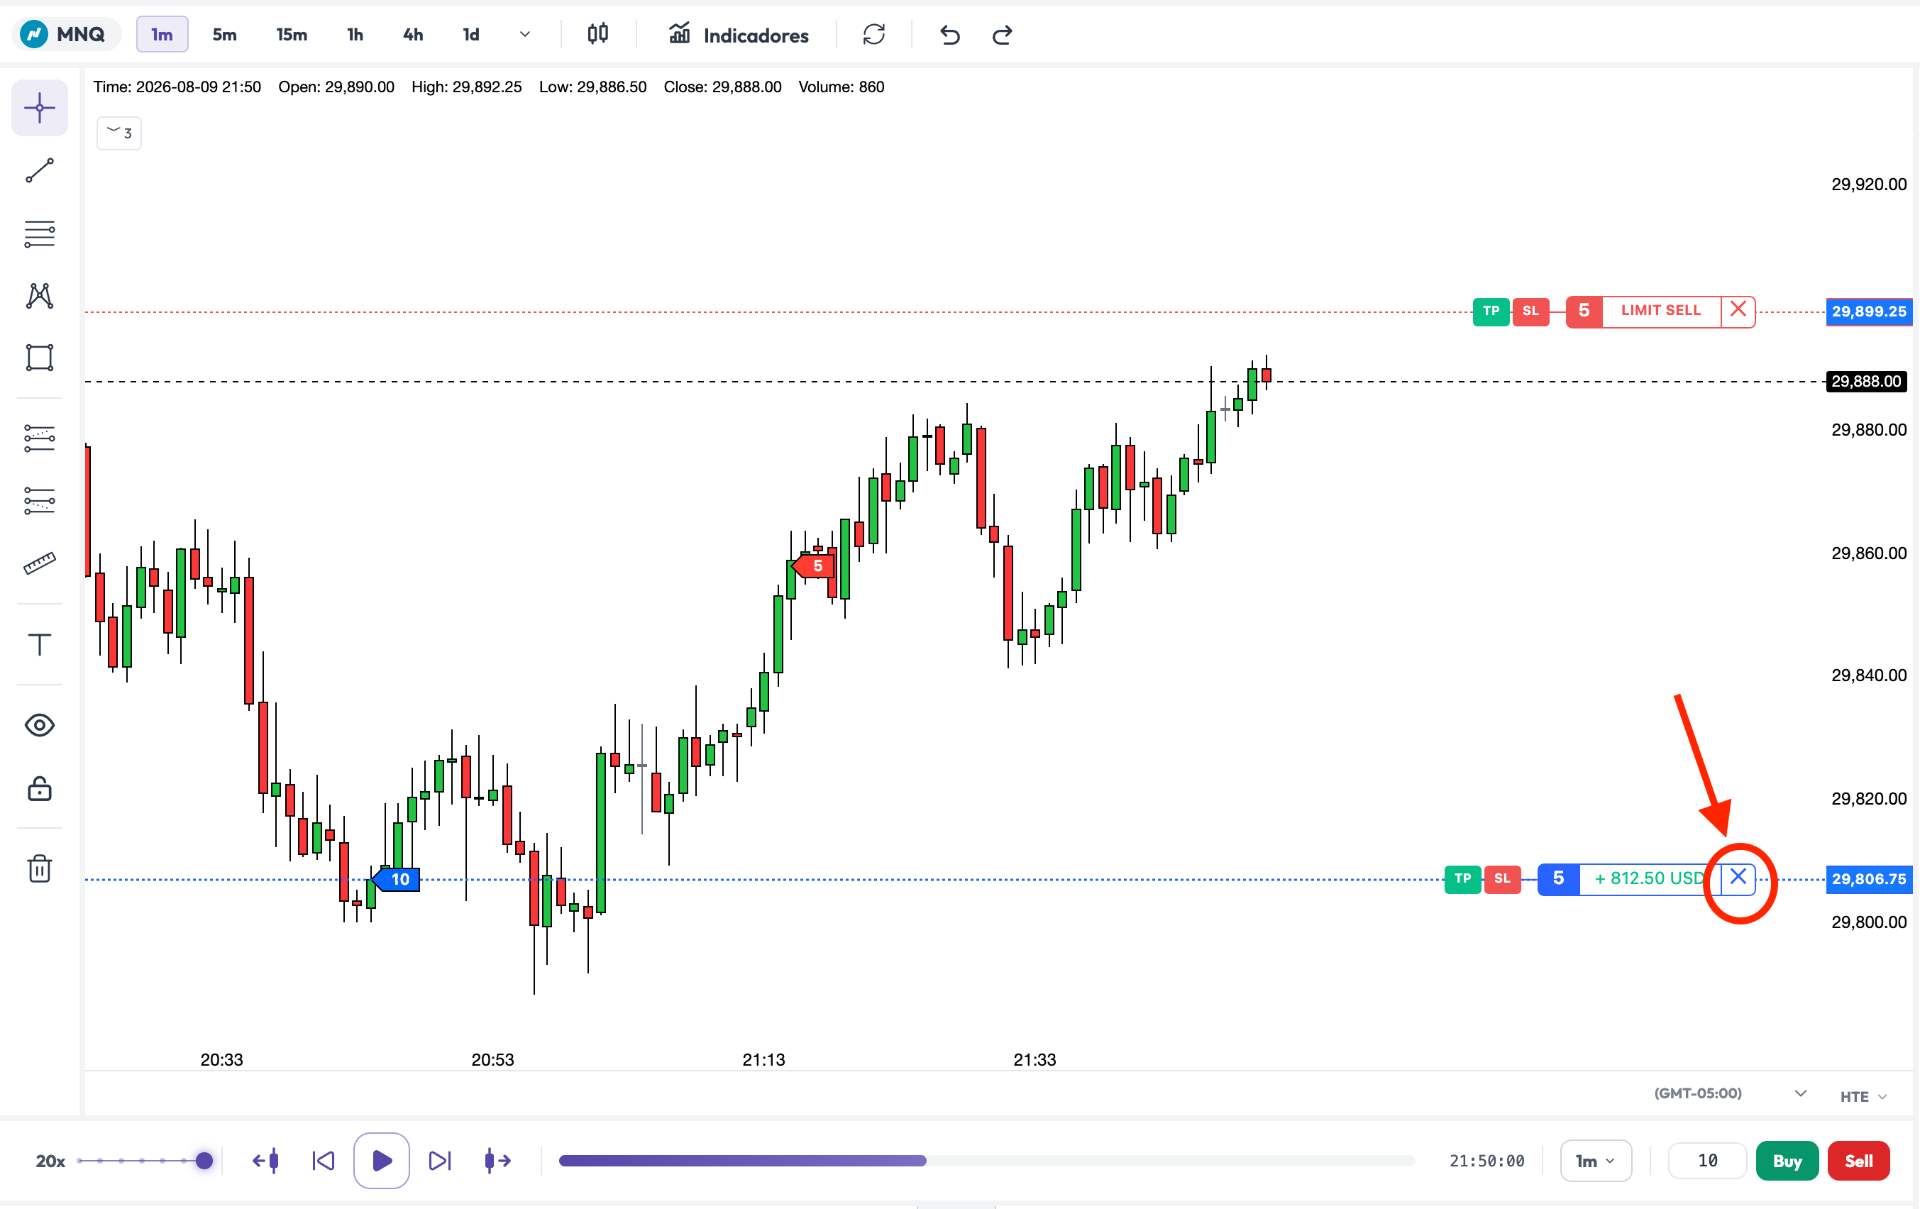
Task: Click the green Buy button
Action: click(1787, 1161)
